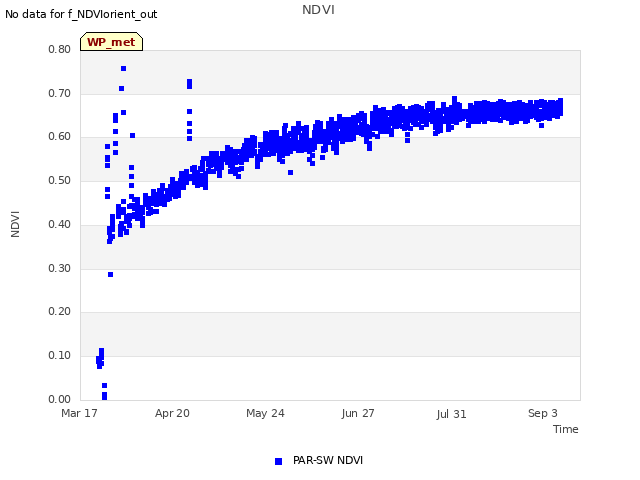Click the highest outlier data point near 0.76
Screen dimensions: 640x480
[x=123, y=69]
